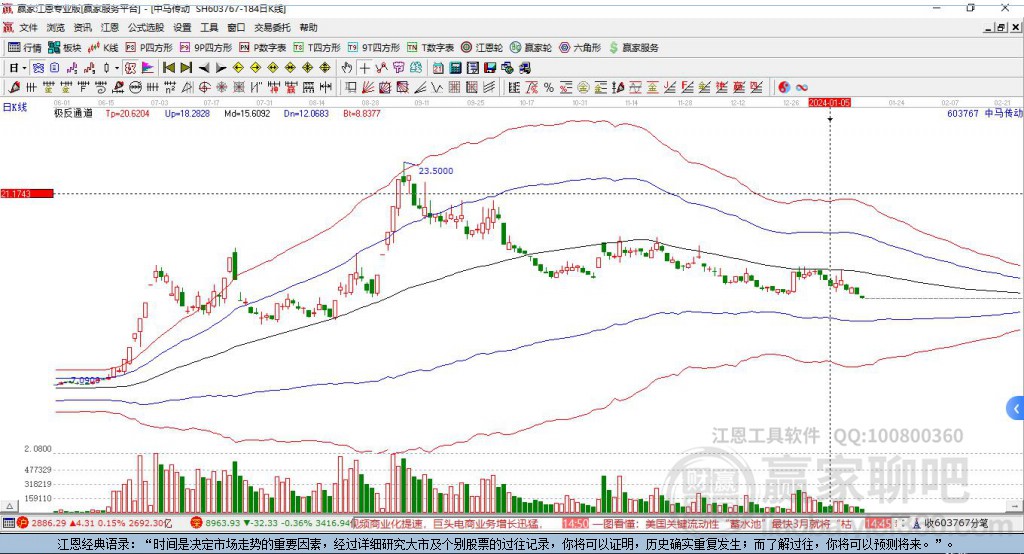The image size is (1024, 554).
Task: Click stock code 603767 中马传动
Action: click(x=985, y=113)
